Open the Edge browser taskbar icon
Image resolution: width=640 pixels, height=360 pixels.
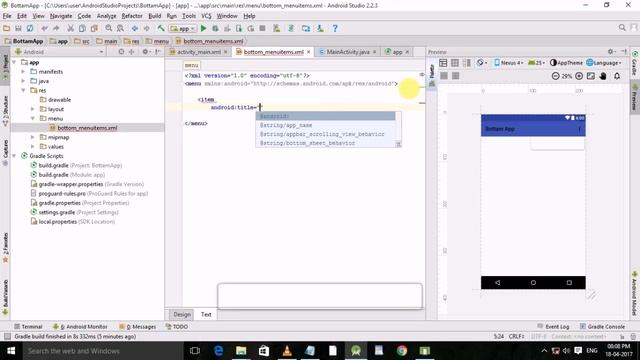[x=218, y=351]
